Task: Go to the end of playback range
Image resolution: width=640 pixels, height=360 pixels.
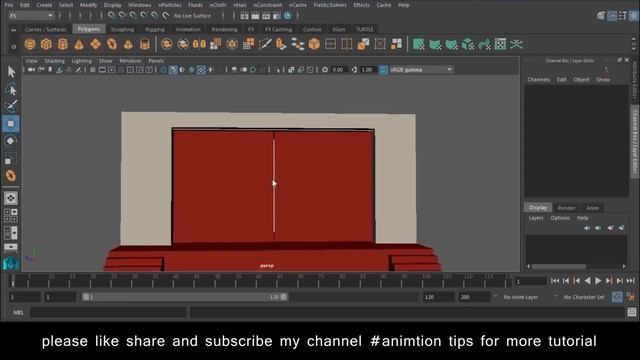Action: [631, 281]
